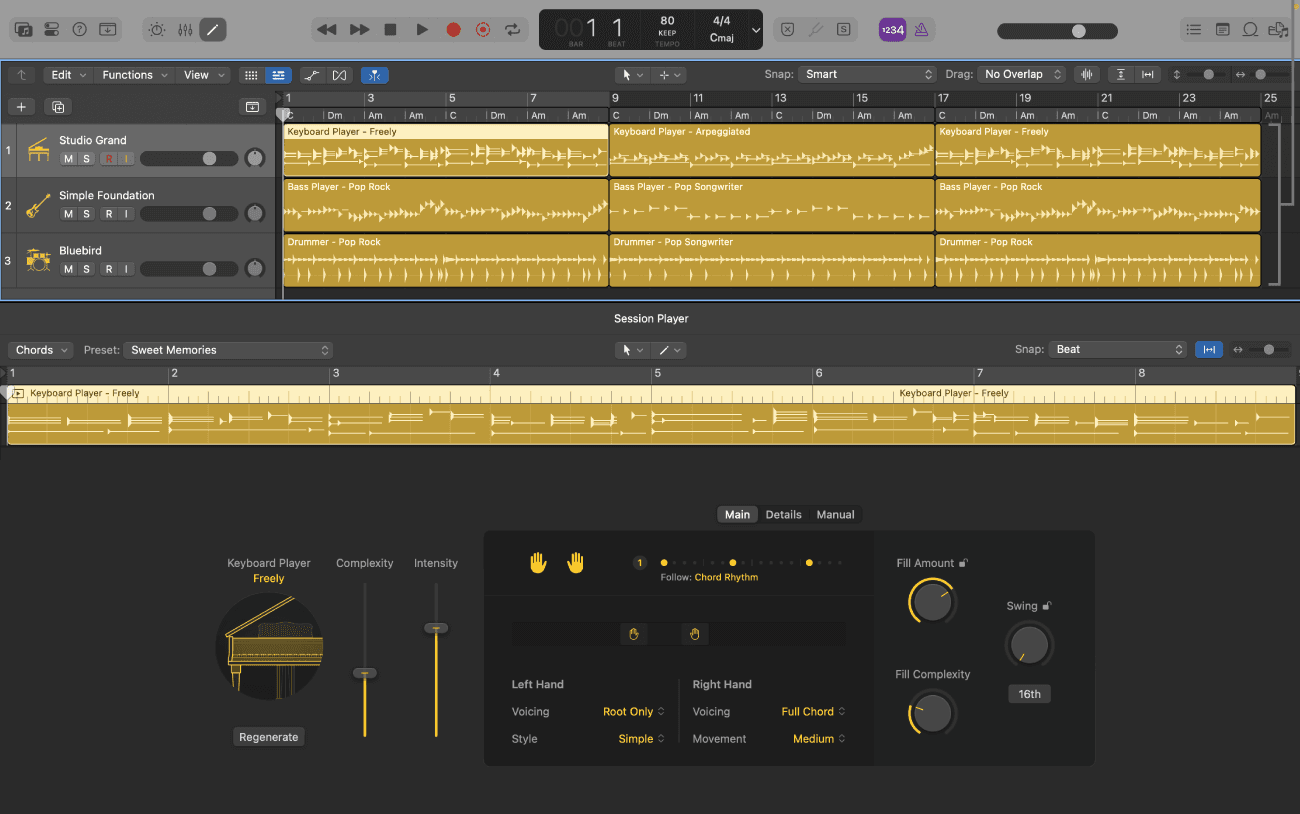Viewport: 1300px width, 814px height.
Task: Switch to grid view button
Action: (252, 75)
